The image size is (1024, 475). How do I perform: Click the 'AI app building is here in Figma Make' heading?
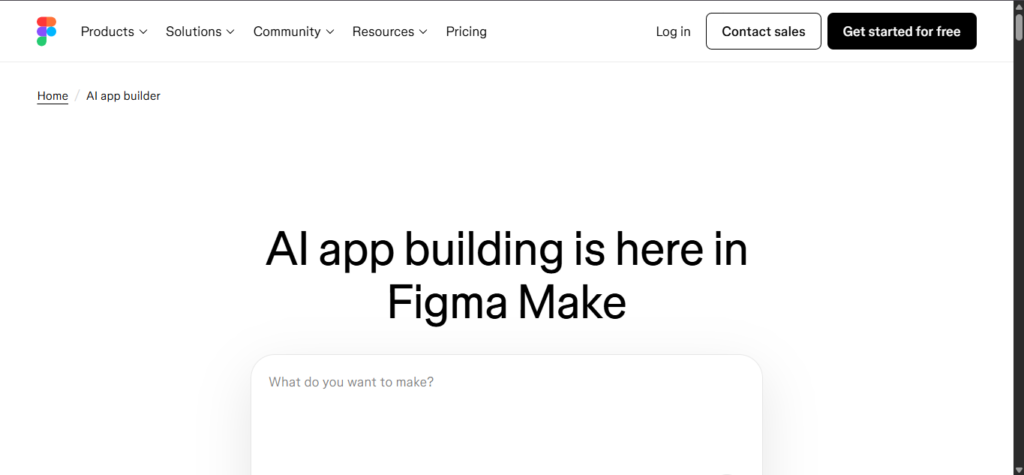pos(507,276)
